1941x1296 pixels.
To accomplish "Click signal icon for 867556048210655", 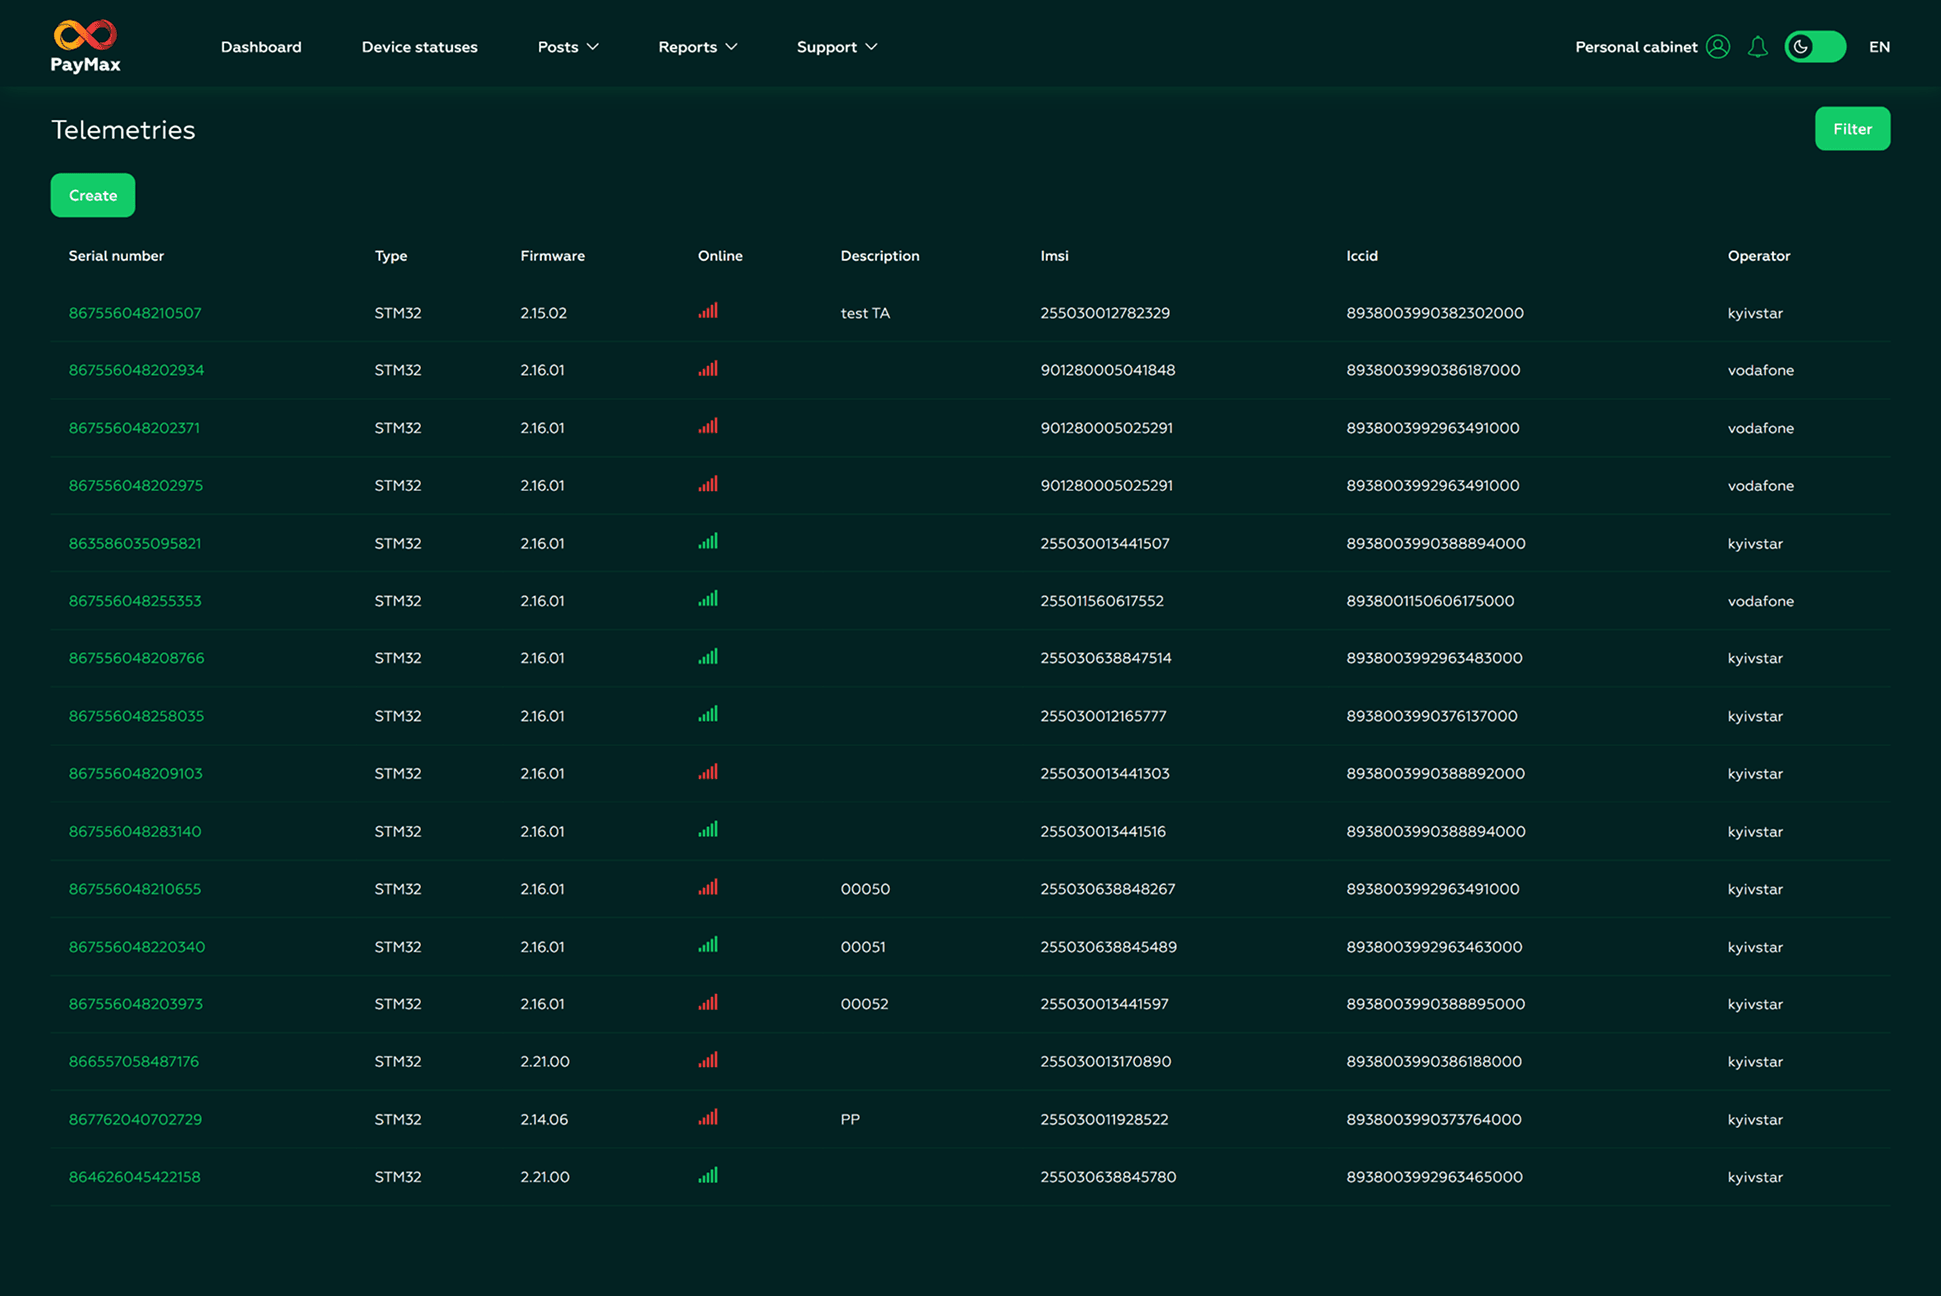I will [x=708, y=887].
